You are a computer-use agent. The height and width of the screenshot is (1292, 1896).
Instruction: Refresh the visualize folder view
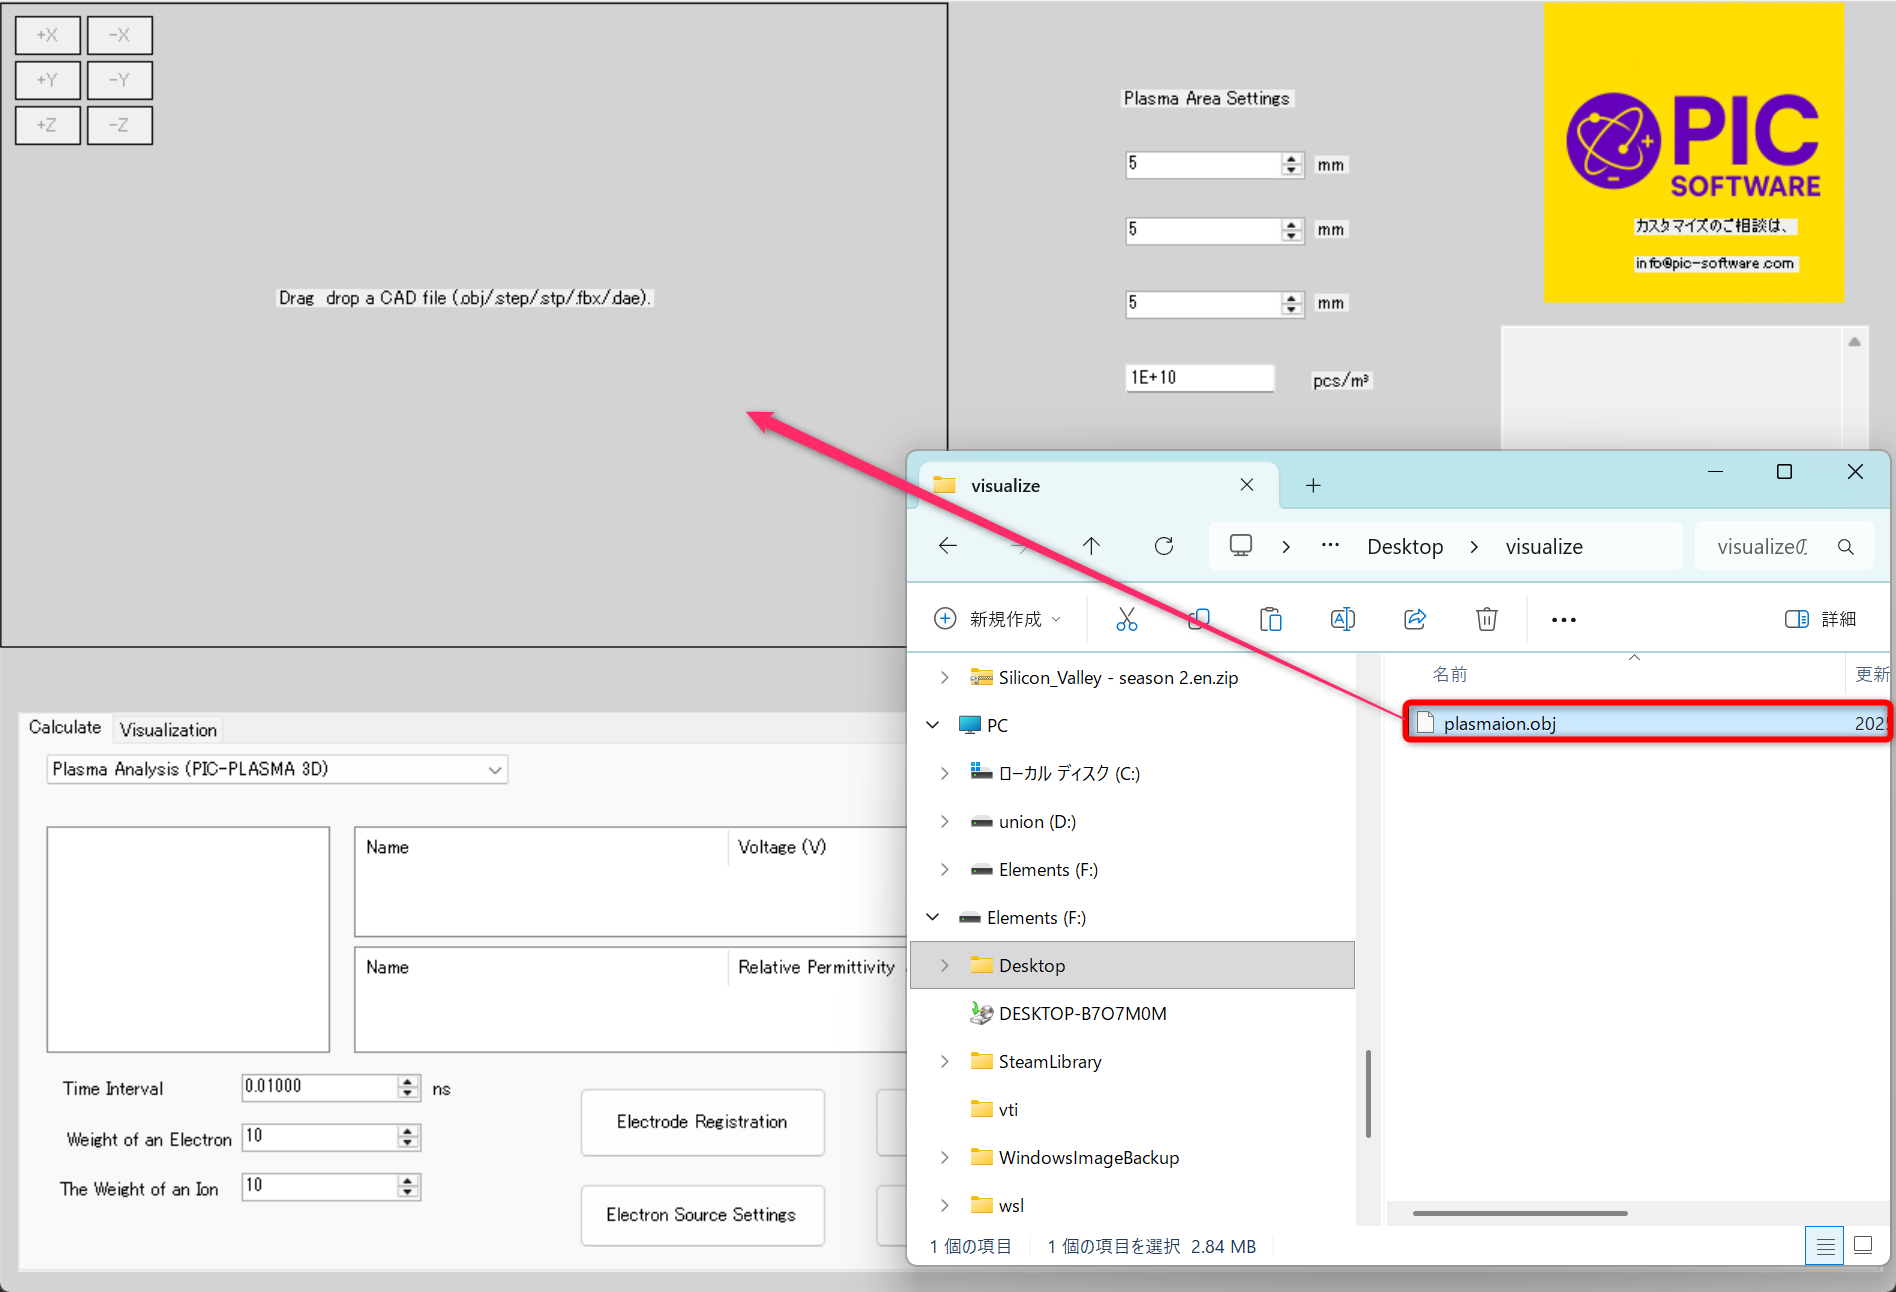pos(1164,546)
